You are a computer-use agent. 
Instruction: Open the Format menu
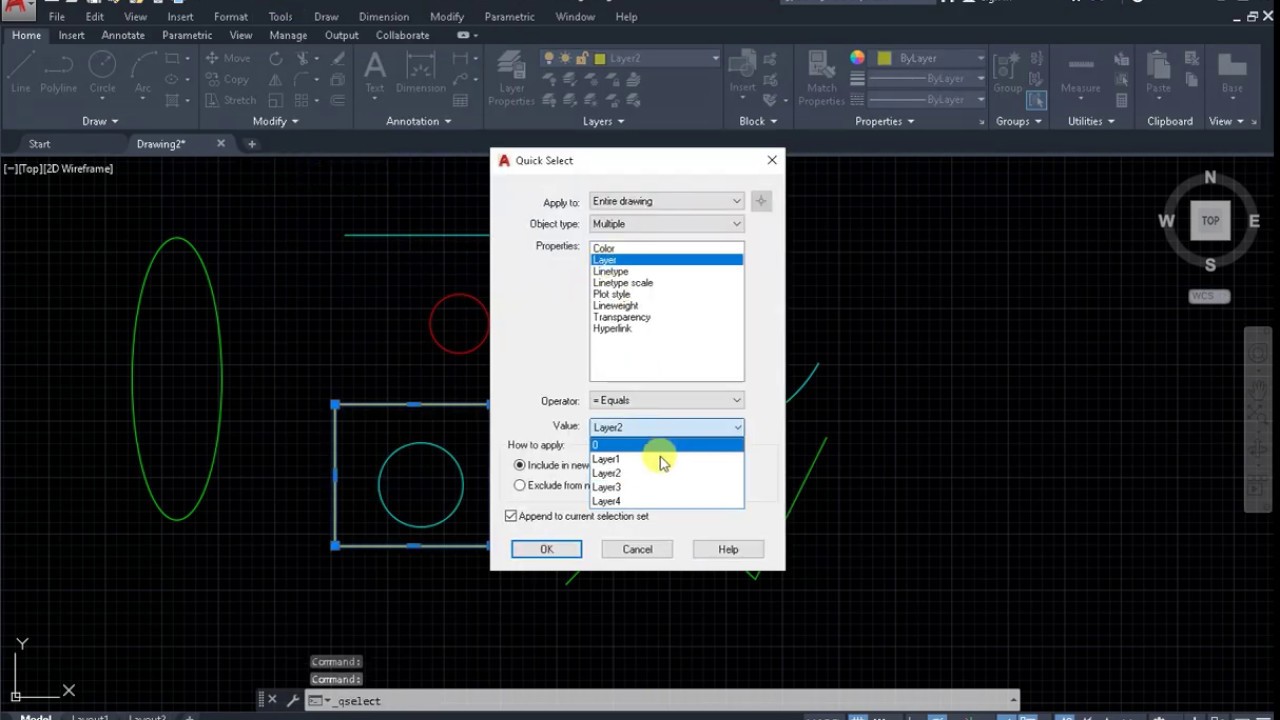click(x=231, y=17)
